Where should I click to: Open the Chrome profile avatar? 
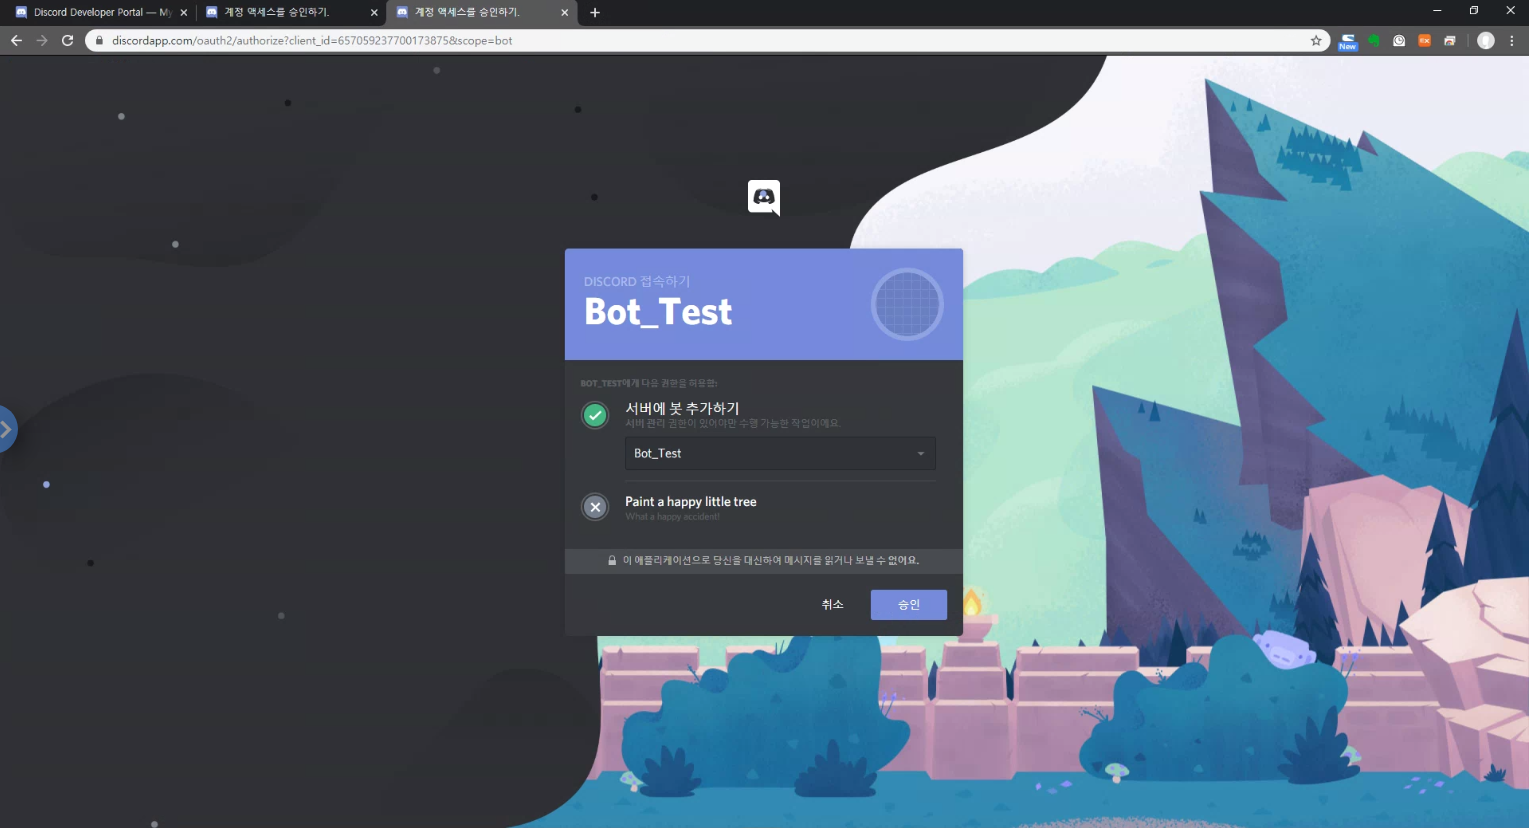(1486, 41)
